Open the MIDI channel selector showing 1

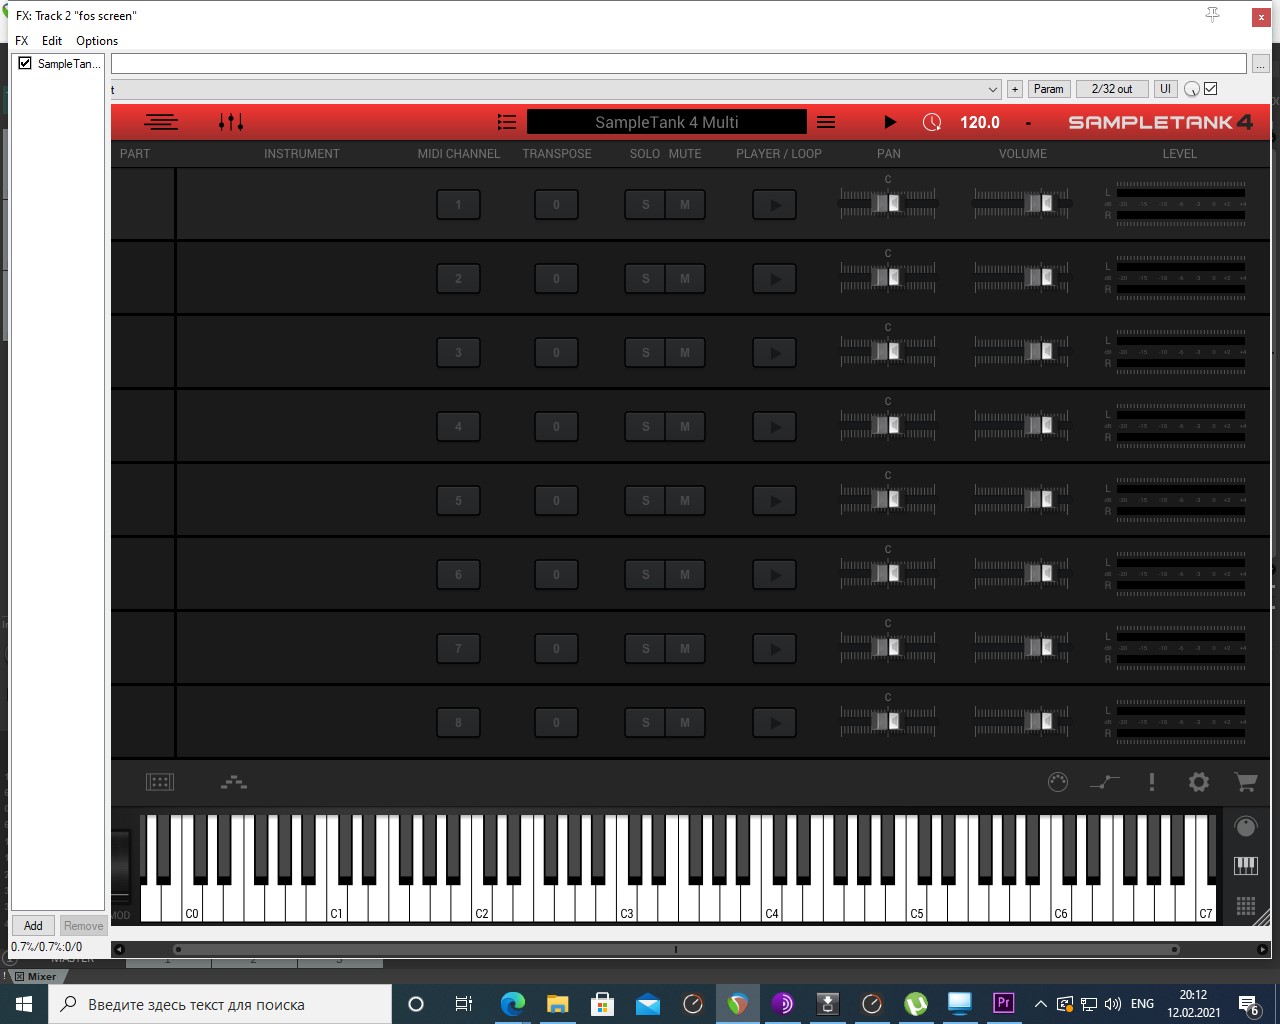pos(459,205)
